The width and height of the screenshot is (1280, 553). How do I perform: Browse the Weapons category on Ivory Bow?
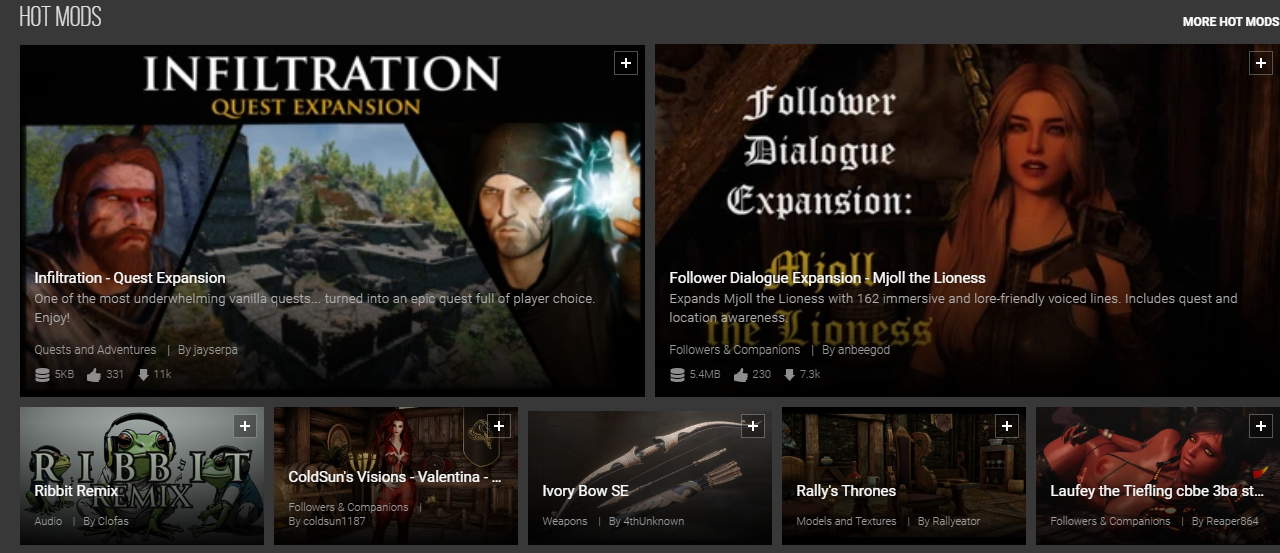(565, 521)
